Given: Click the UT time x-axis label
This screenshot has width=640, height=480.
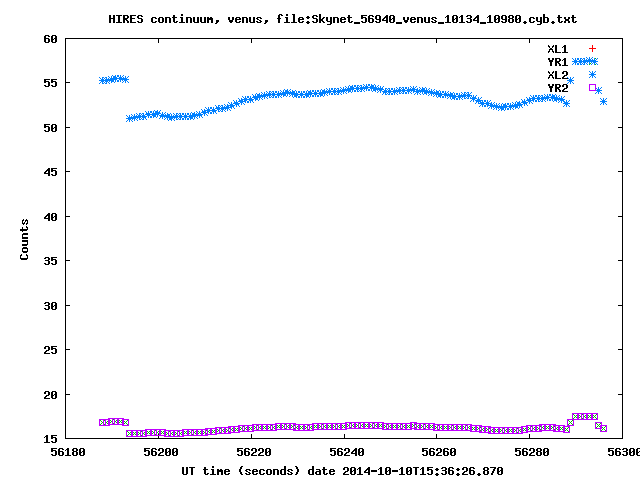Looking at the screenshot, I should [342, 471].
